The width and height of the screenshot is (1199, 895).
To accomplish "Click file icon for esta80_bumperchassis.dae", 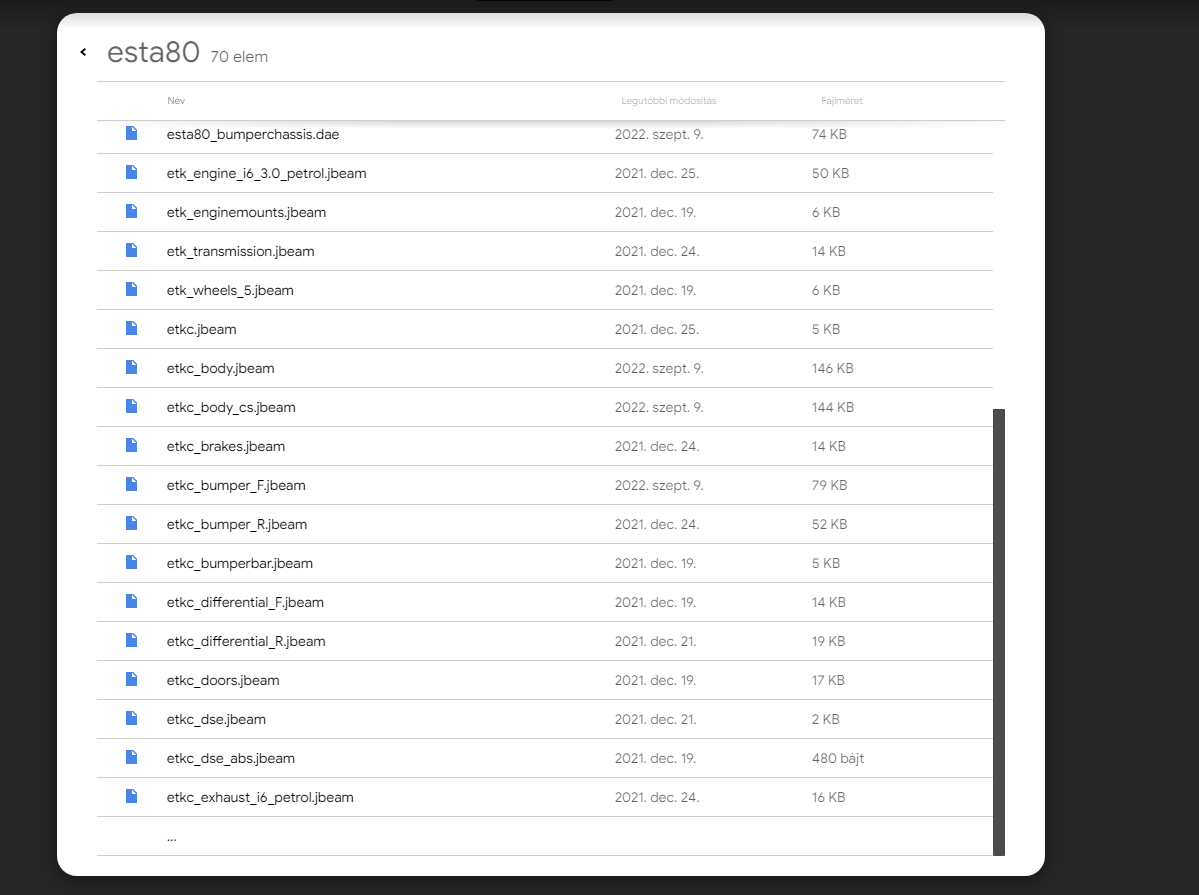I will point(131,133).
